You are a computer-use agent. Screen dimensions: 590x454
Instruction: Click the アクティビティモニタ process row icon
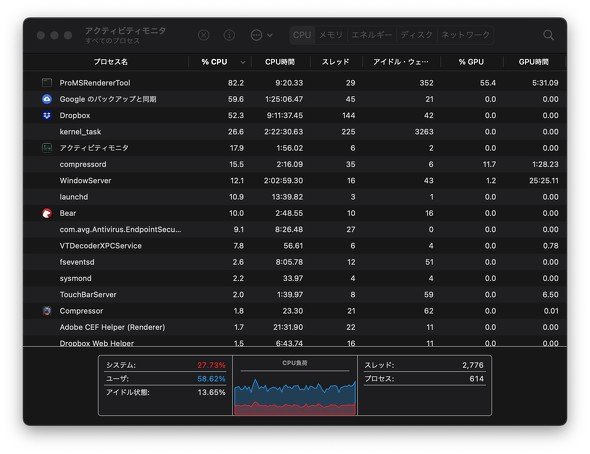click(47, 148)
